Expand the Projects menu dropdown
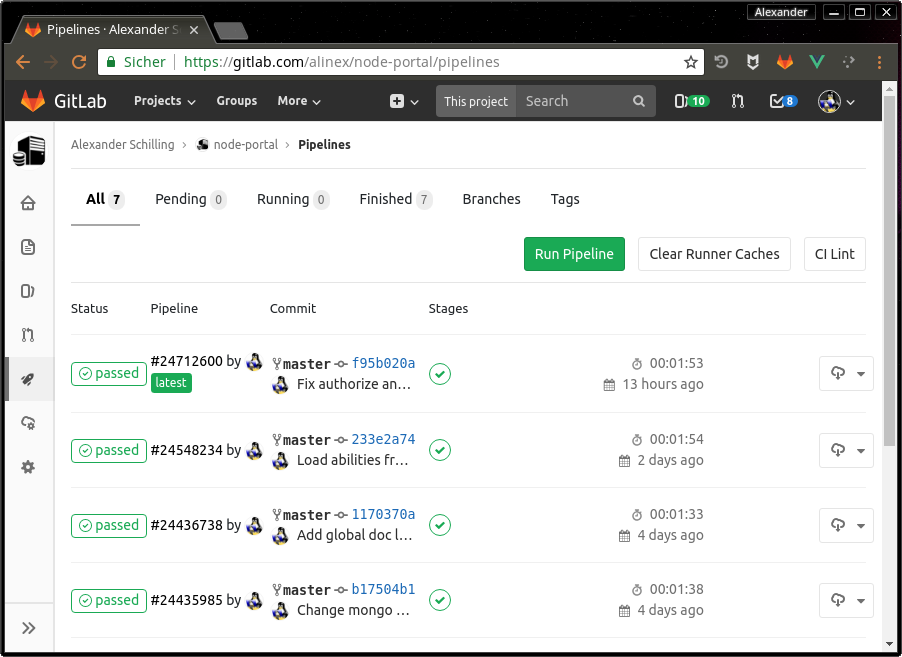The image size is (902, 657). tap(163, 101)
